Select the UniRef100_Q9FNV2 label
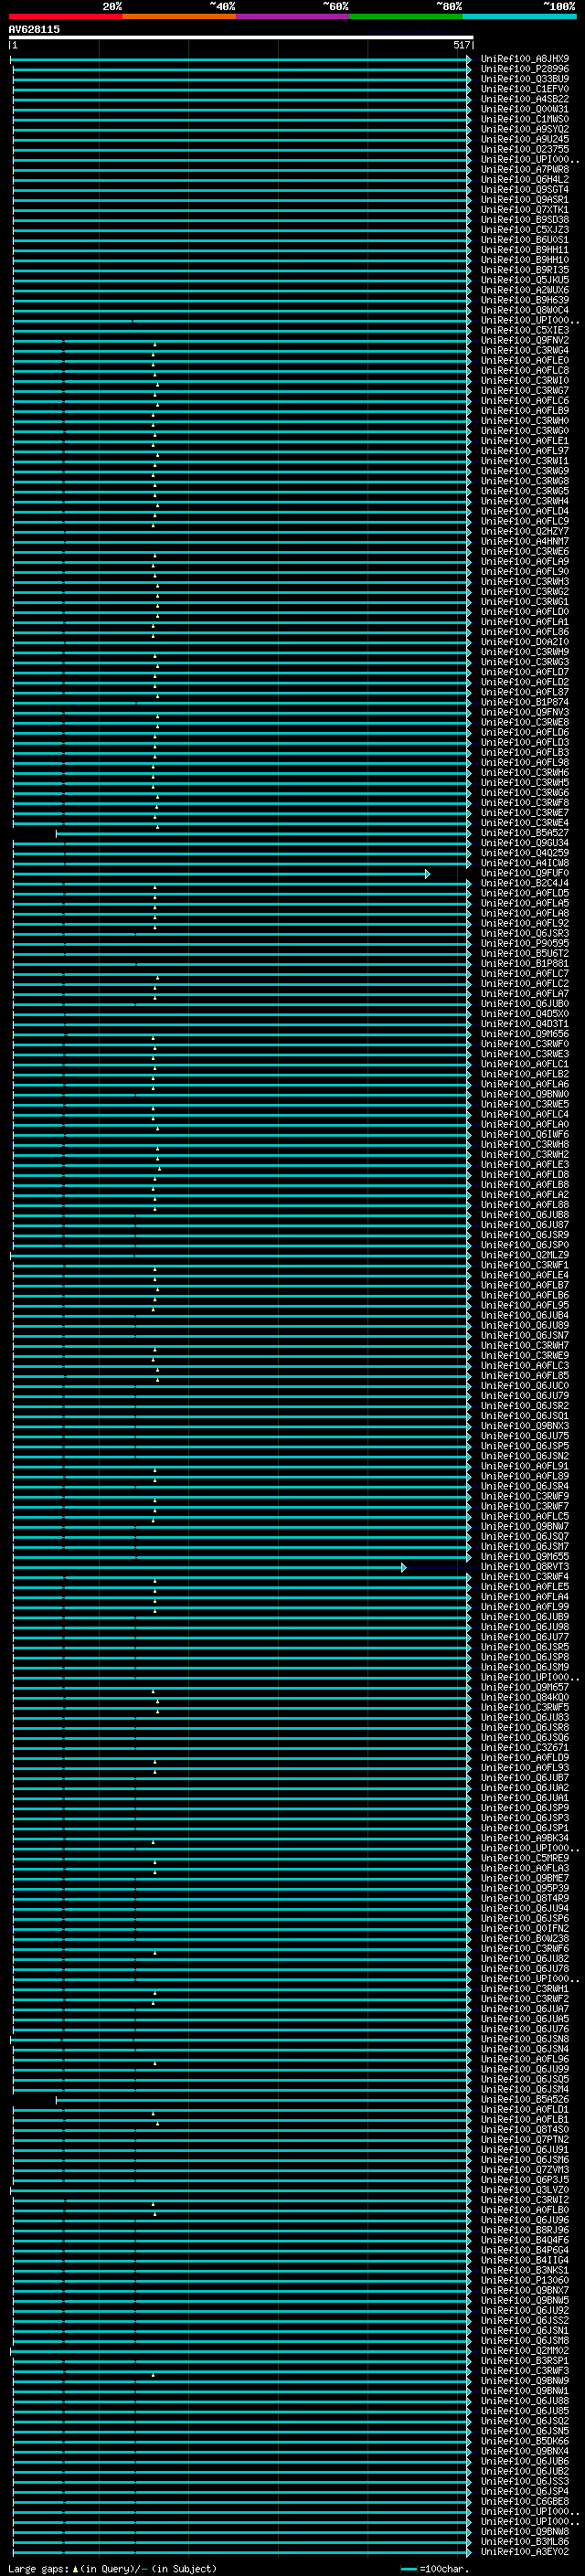The image size is (585, 2576). [x=525, y=340]
